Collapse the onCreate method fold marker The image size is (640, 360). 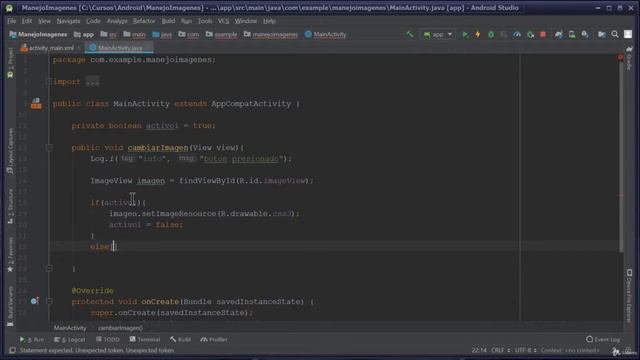[x=49, y=302]
